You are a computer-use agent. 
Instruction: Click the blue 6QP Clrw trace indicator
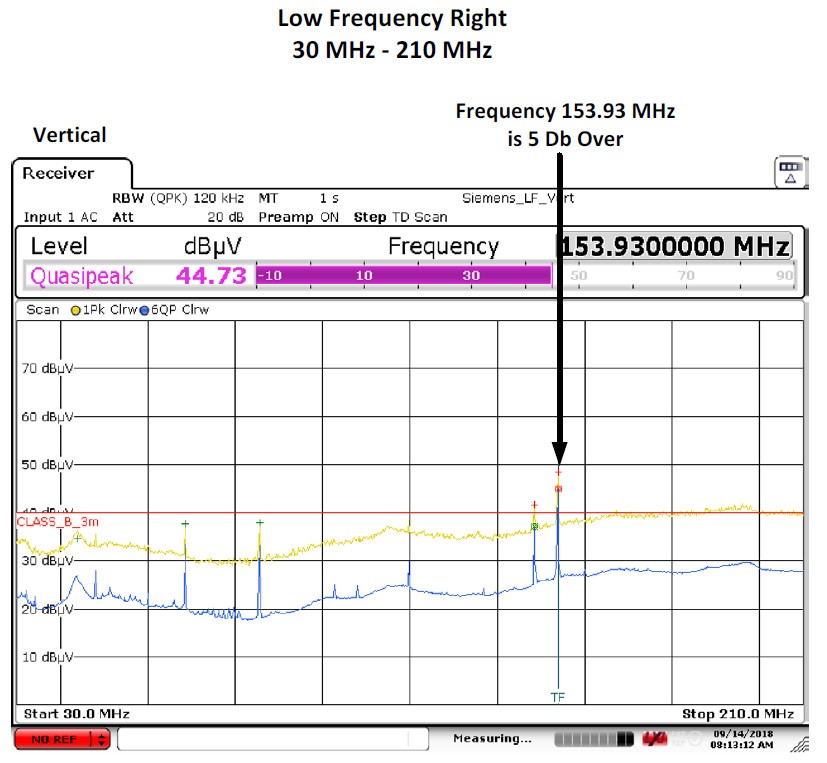pyautogui.click(x=144, y=311)
